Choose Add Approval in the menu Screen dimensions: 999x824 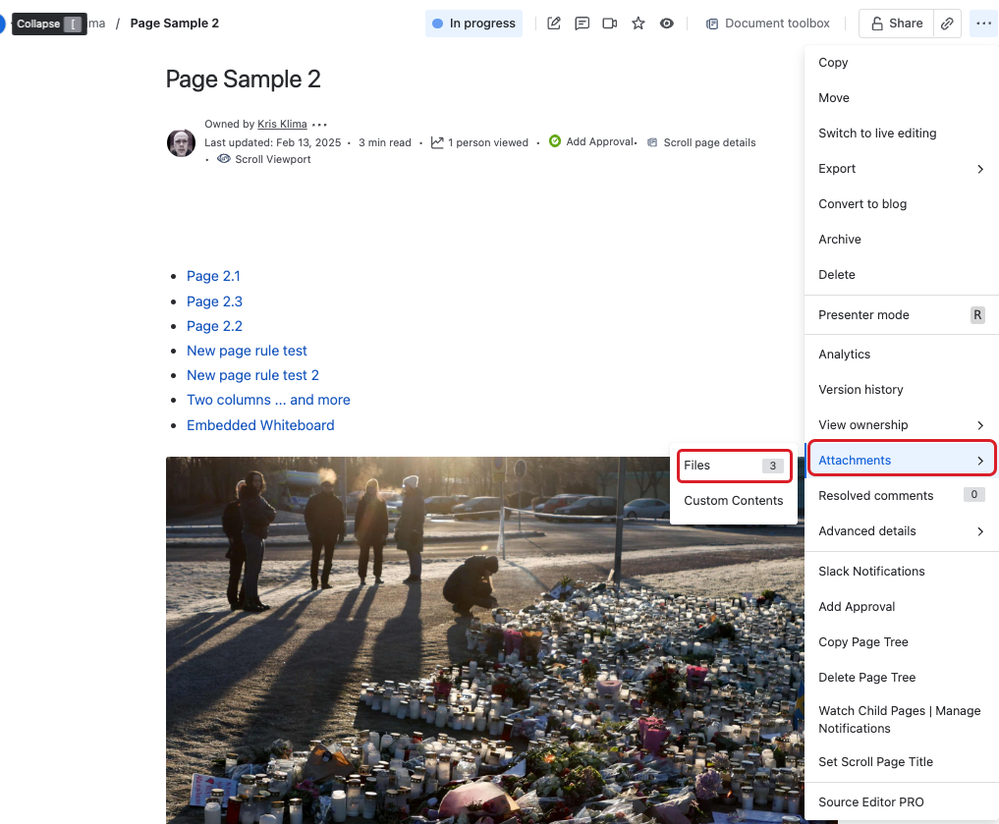coord(901,607)
